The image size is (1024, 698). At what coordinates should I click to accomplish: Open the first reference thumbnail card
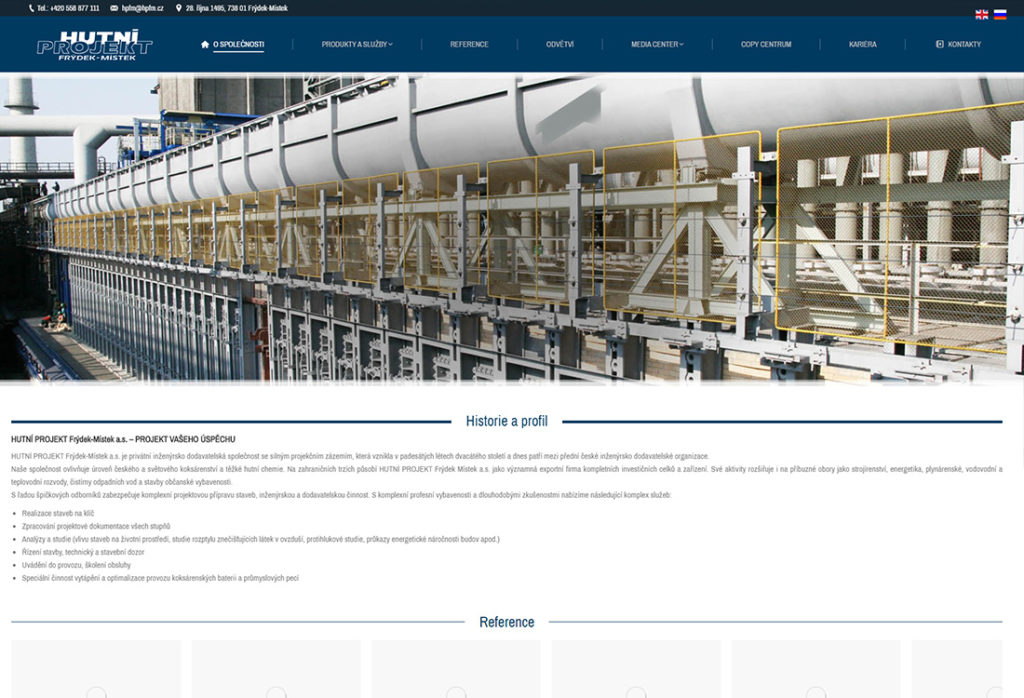[96, 669]
